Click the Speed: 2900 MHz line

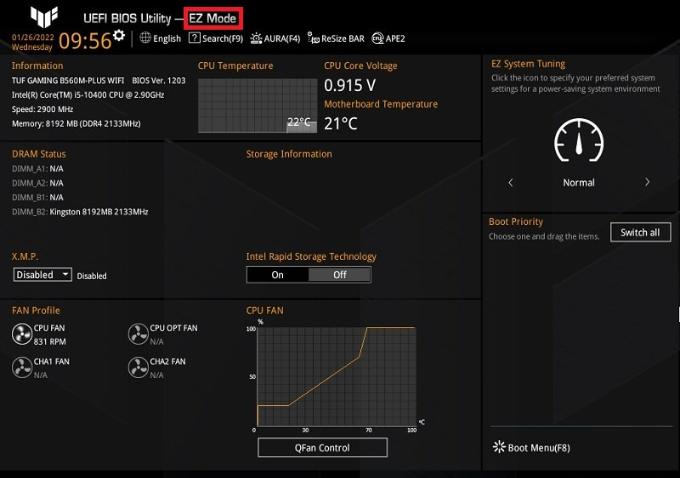(x=42, y=109)
